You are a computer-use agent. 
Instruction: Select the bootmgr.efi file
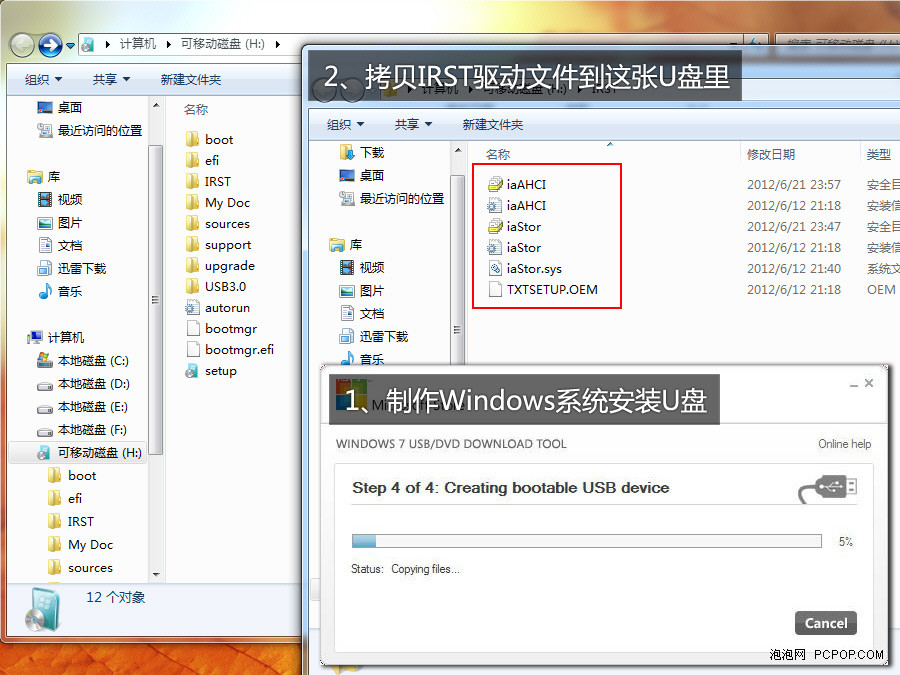pos(238,349)
